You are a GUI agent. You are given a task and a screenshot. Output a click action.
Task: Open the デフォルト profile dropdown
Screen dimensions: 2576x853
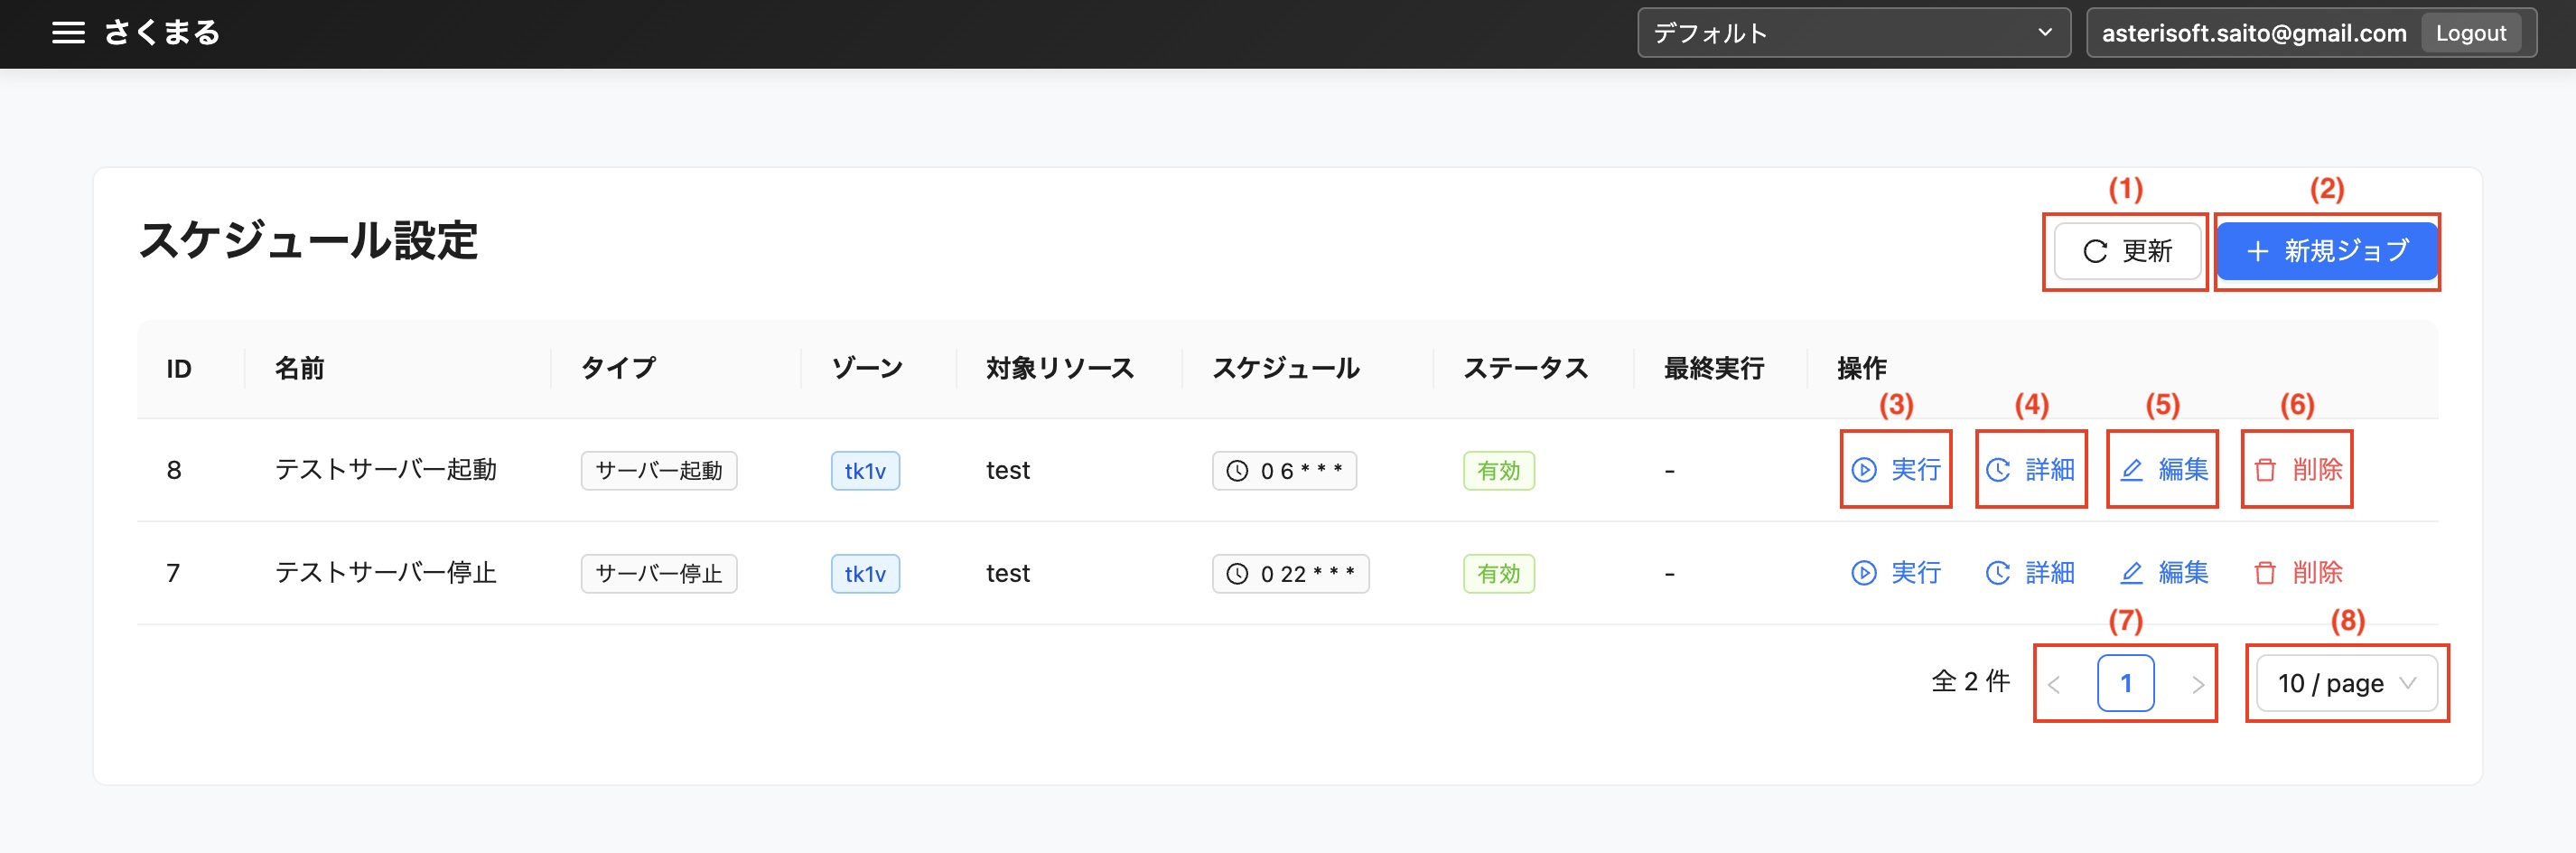click(1853, 33)
